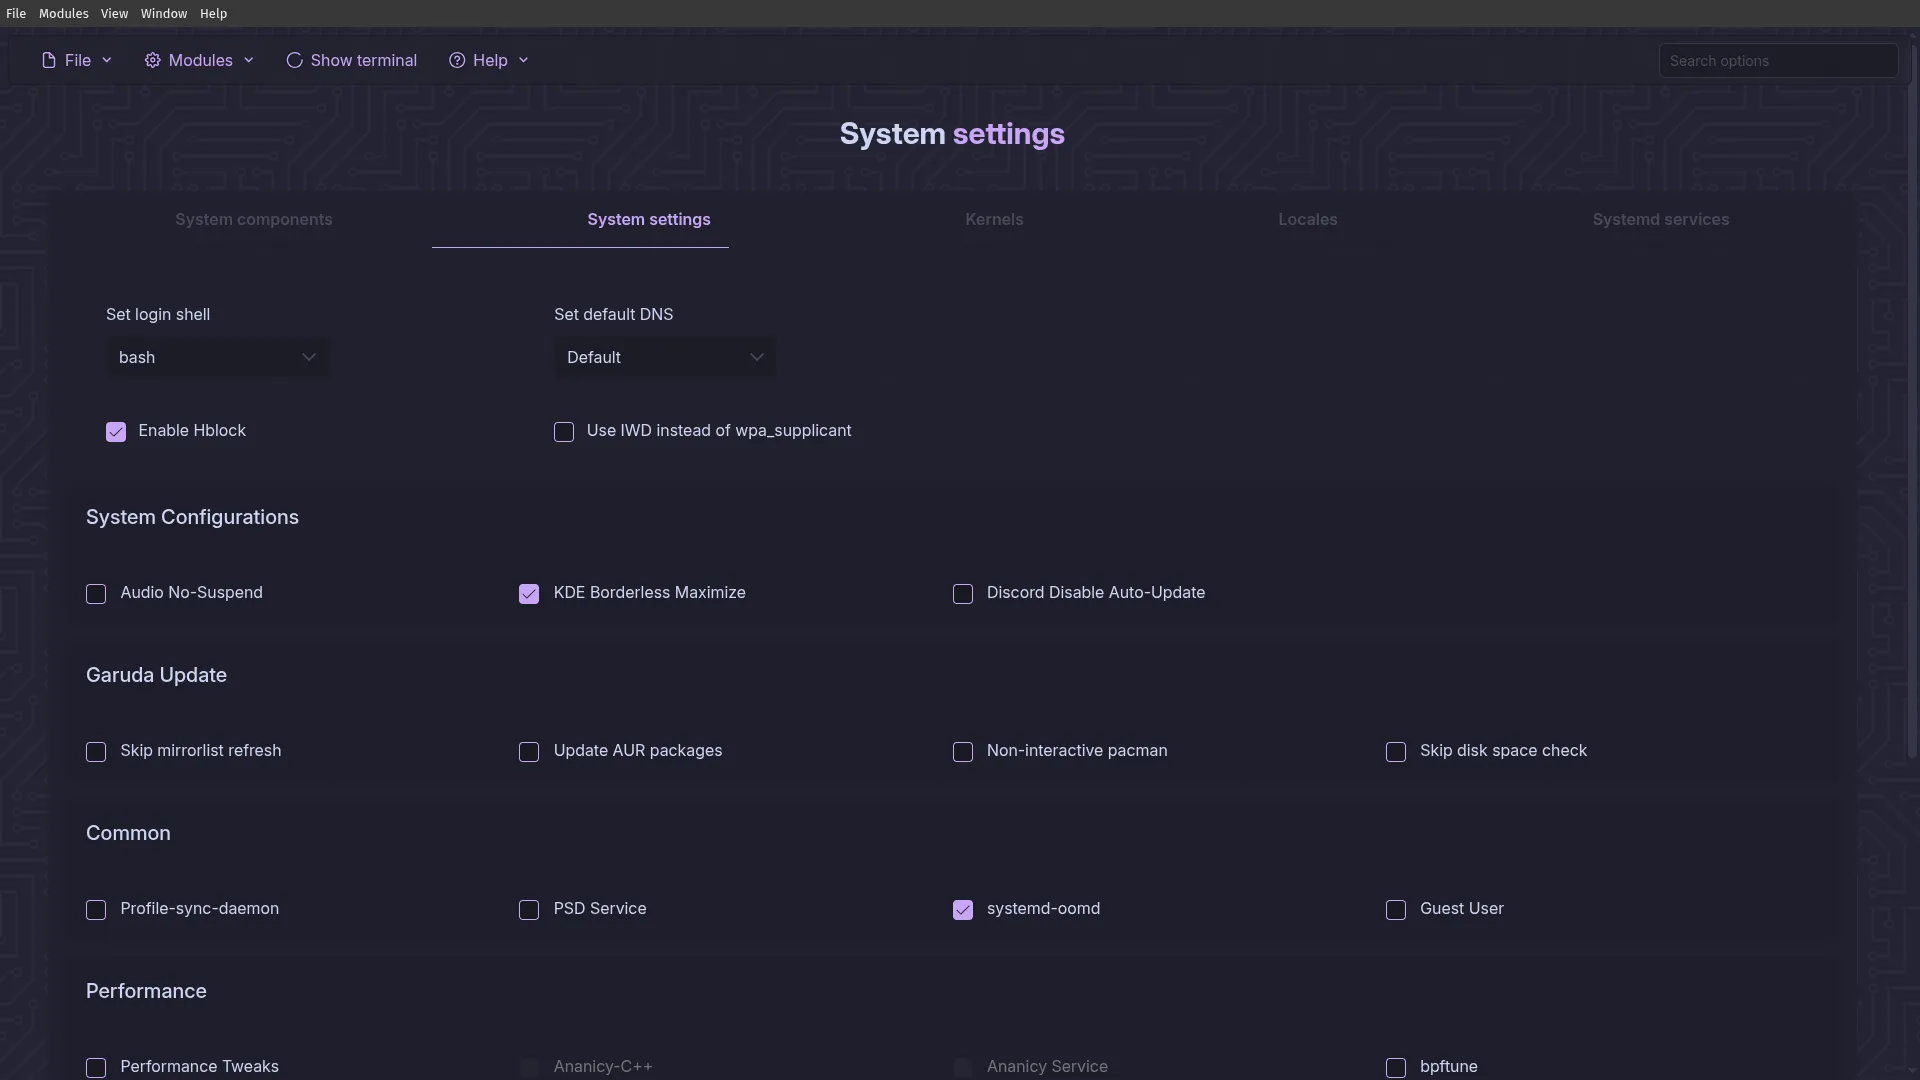Viewport: 1920px width, 1080px height.
Task: Expand the toolbar File chevron
Action: pos(107,60)
